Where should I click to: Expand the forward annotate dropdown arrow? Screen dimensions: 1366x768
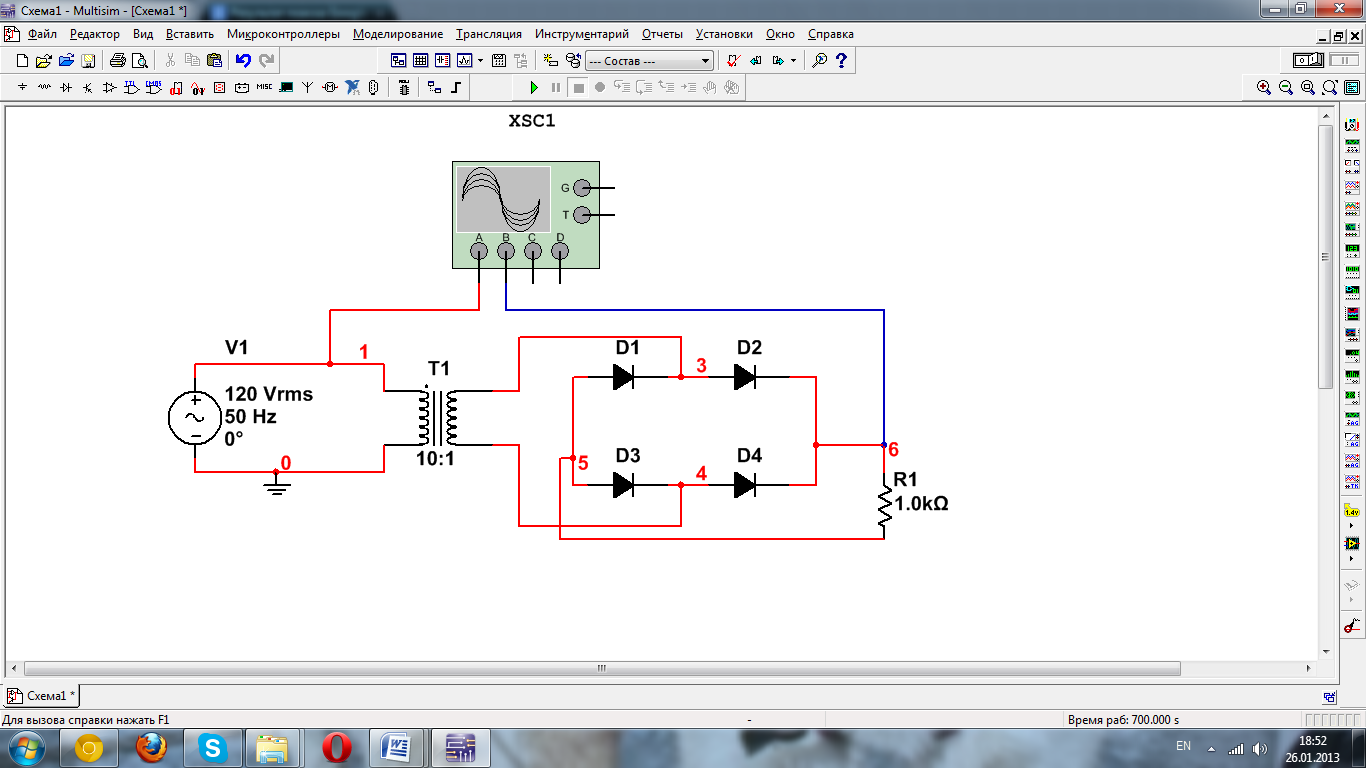tap(793, 60)
